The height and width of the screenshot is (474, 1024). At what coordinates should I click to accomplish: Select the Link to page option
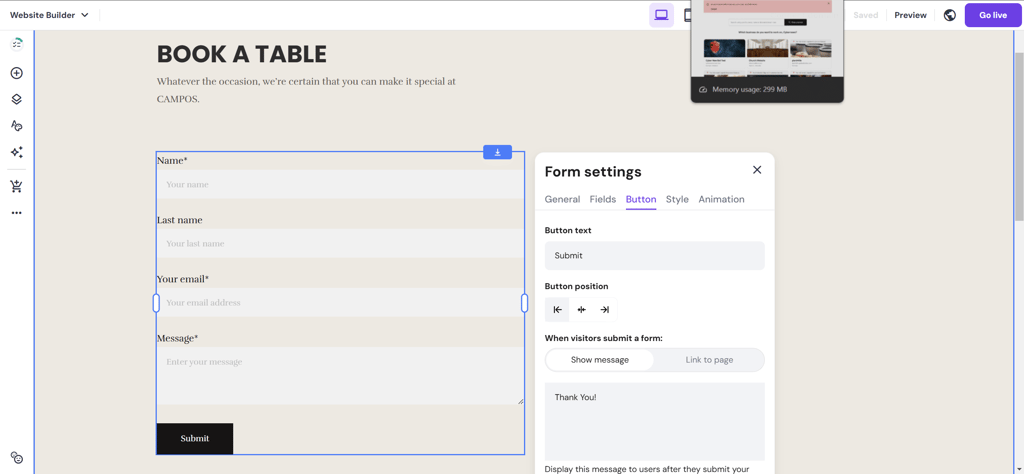click(x=709, y=360)
